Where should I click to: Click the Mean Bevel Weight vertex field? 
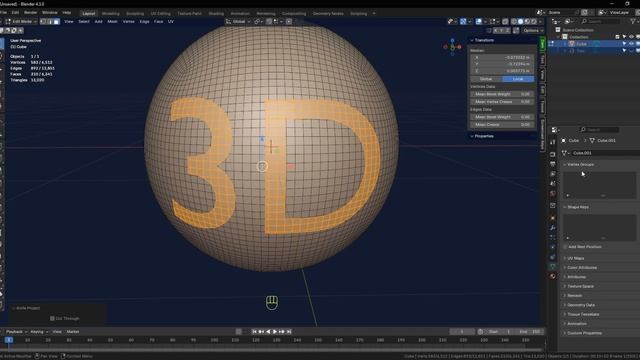tap(502, 94)
